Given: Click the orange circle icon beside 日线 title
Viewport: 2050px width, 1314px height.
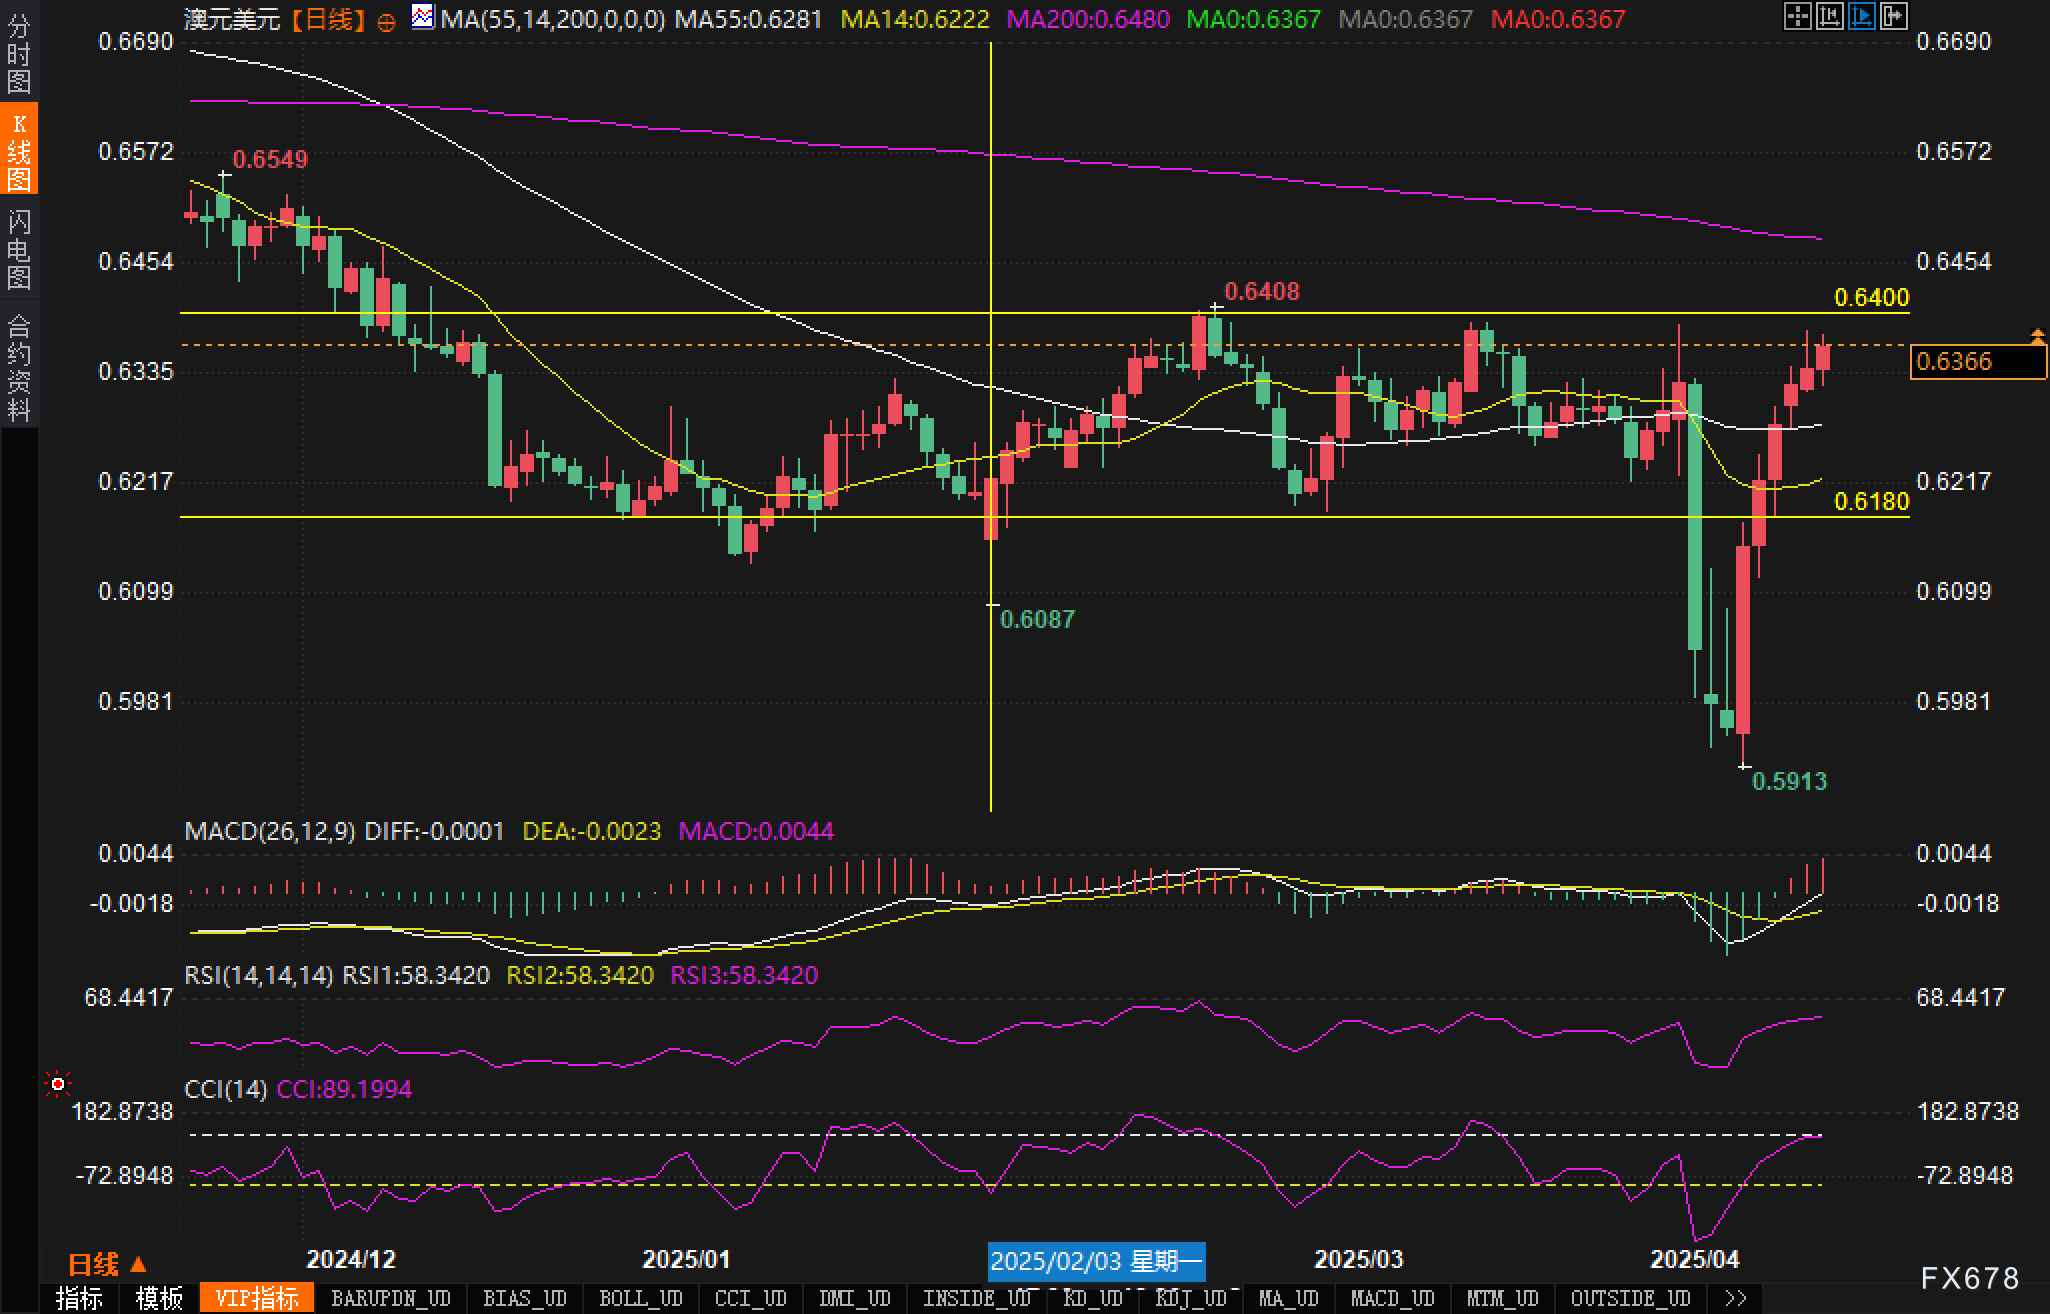Looking at the screenshot, I should [386, 22].
